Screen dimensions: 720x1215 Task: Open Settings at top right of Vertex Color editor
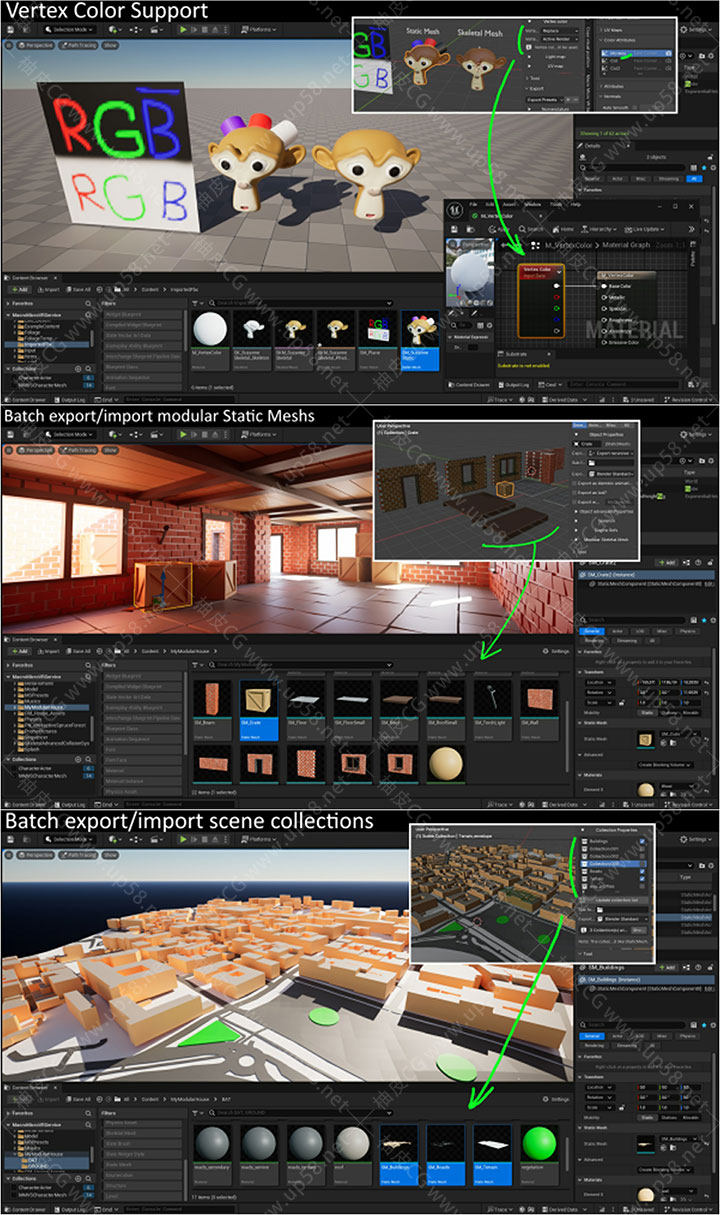click(696, 30)
